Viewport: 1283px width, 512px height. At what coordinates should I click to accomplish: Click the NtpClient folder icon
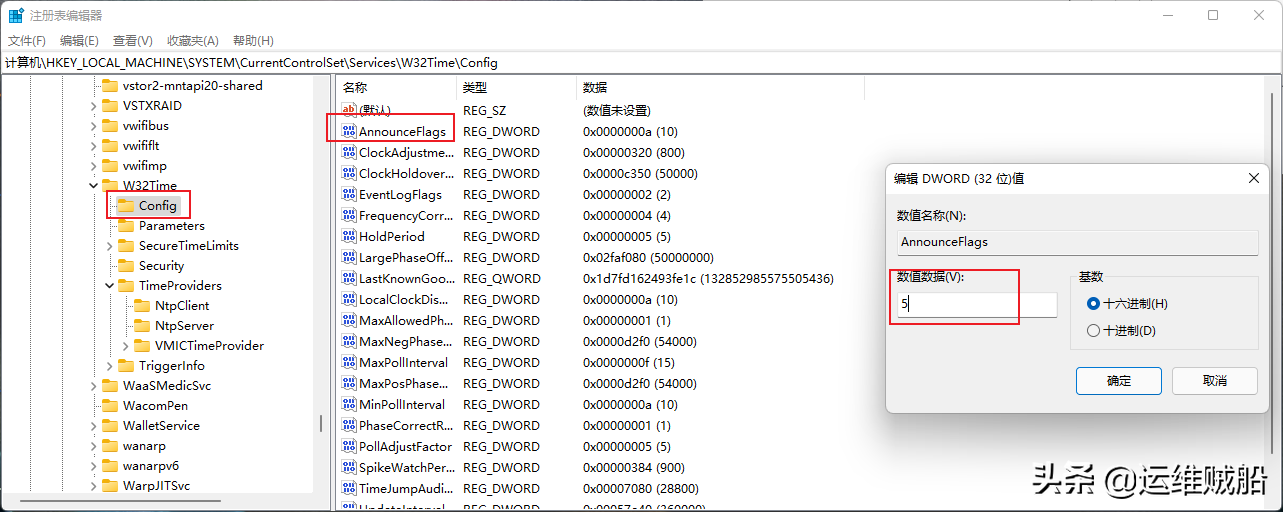pyautogui.click(x=141, y=306)
